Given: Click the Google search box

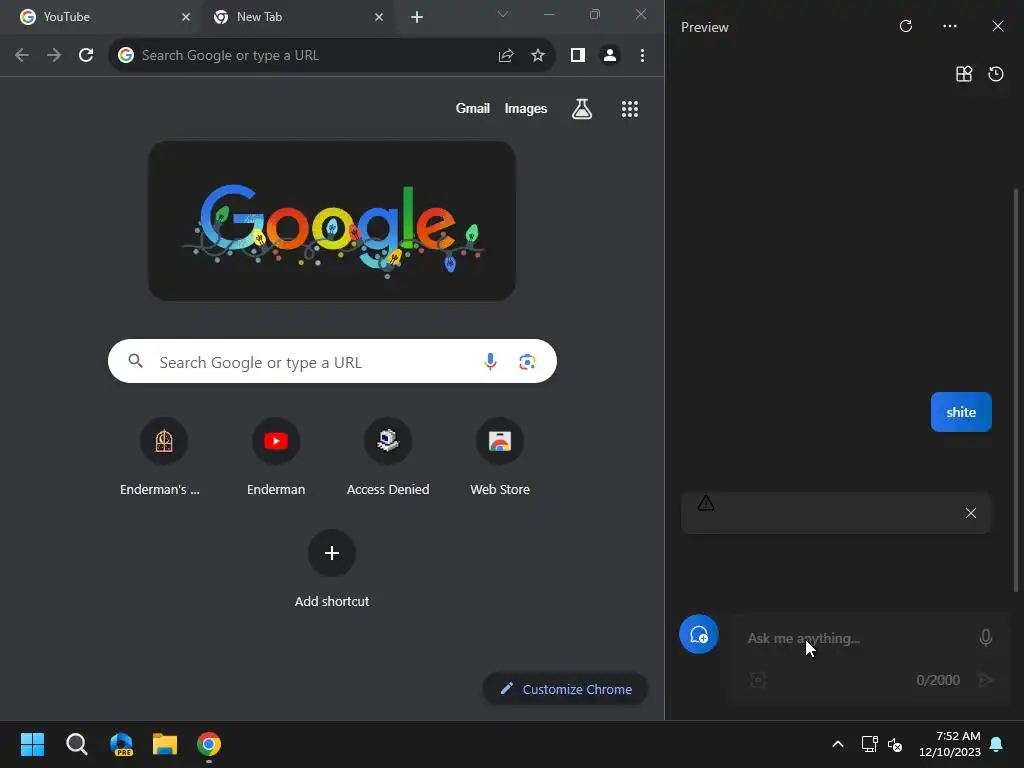Looking at the screenshot, I should click(x=332, y=361).
